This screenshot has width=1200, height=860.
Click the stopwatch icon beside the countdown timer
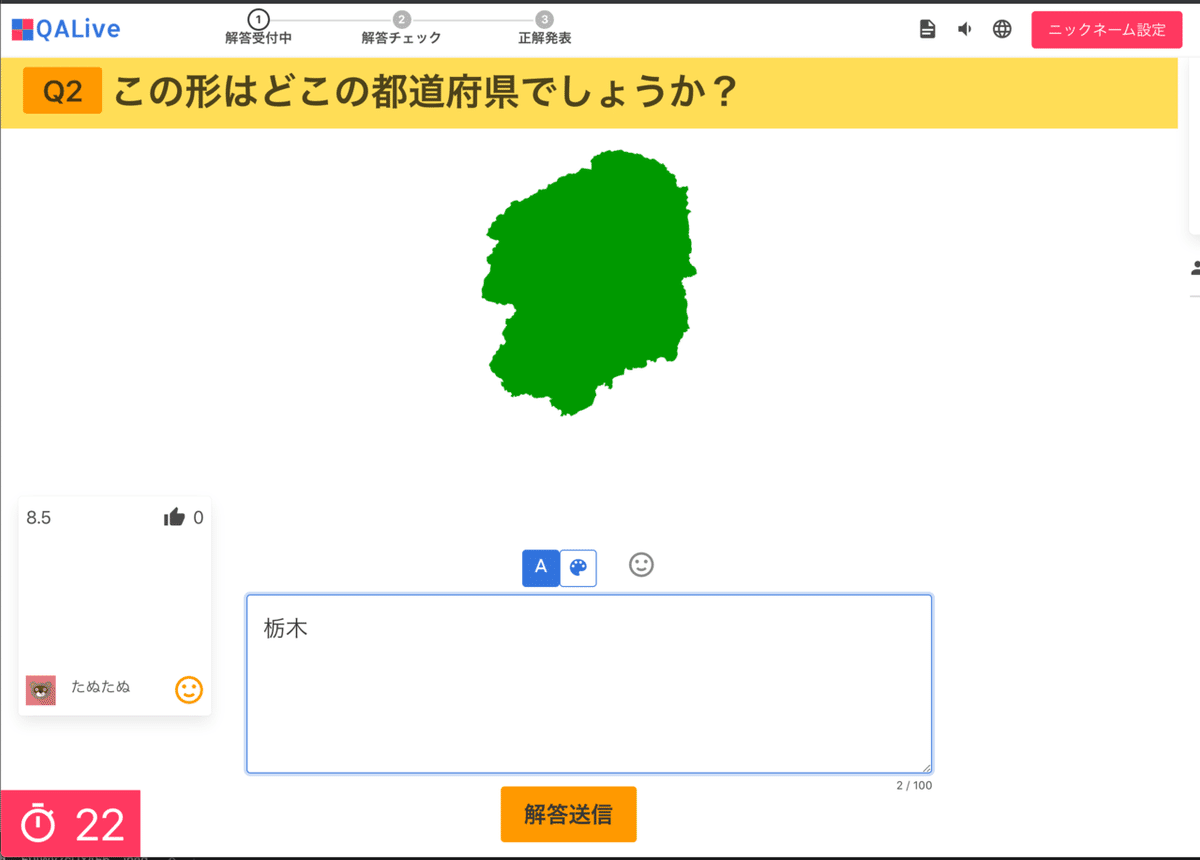(39, 824)
